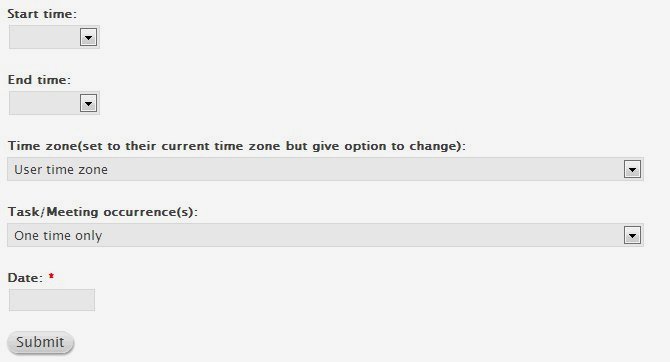
Task: Click the 'Start time:' label
Action: tap(42, 14)
